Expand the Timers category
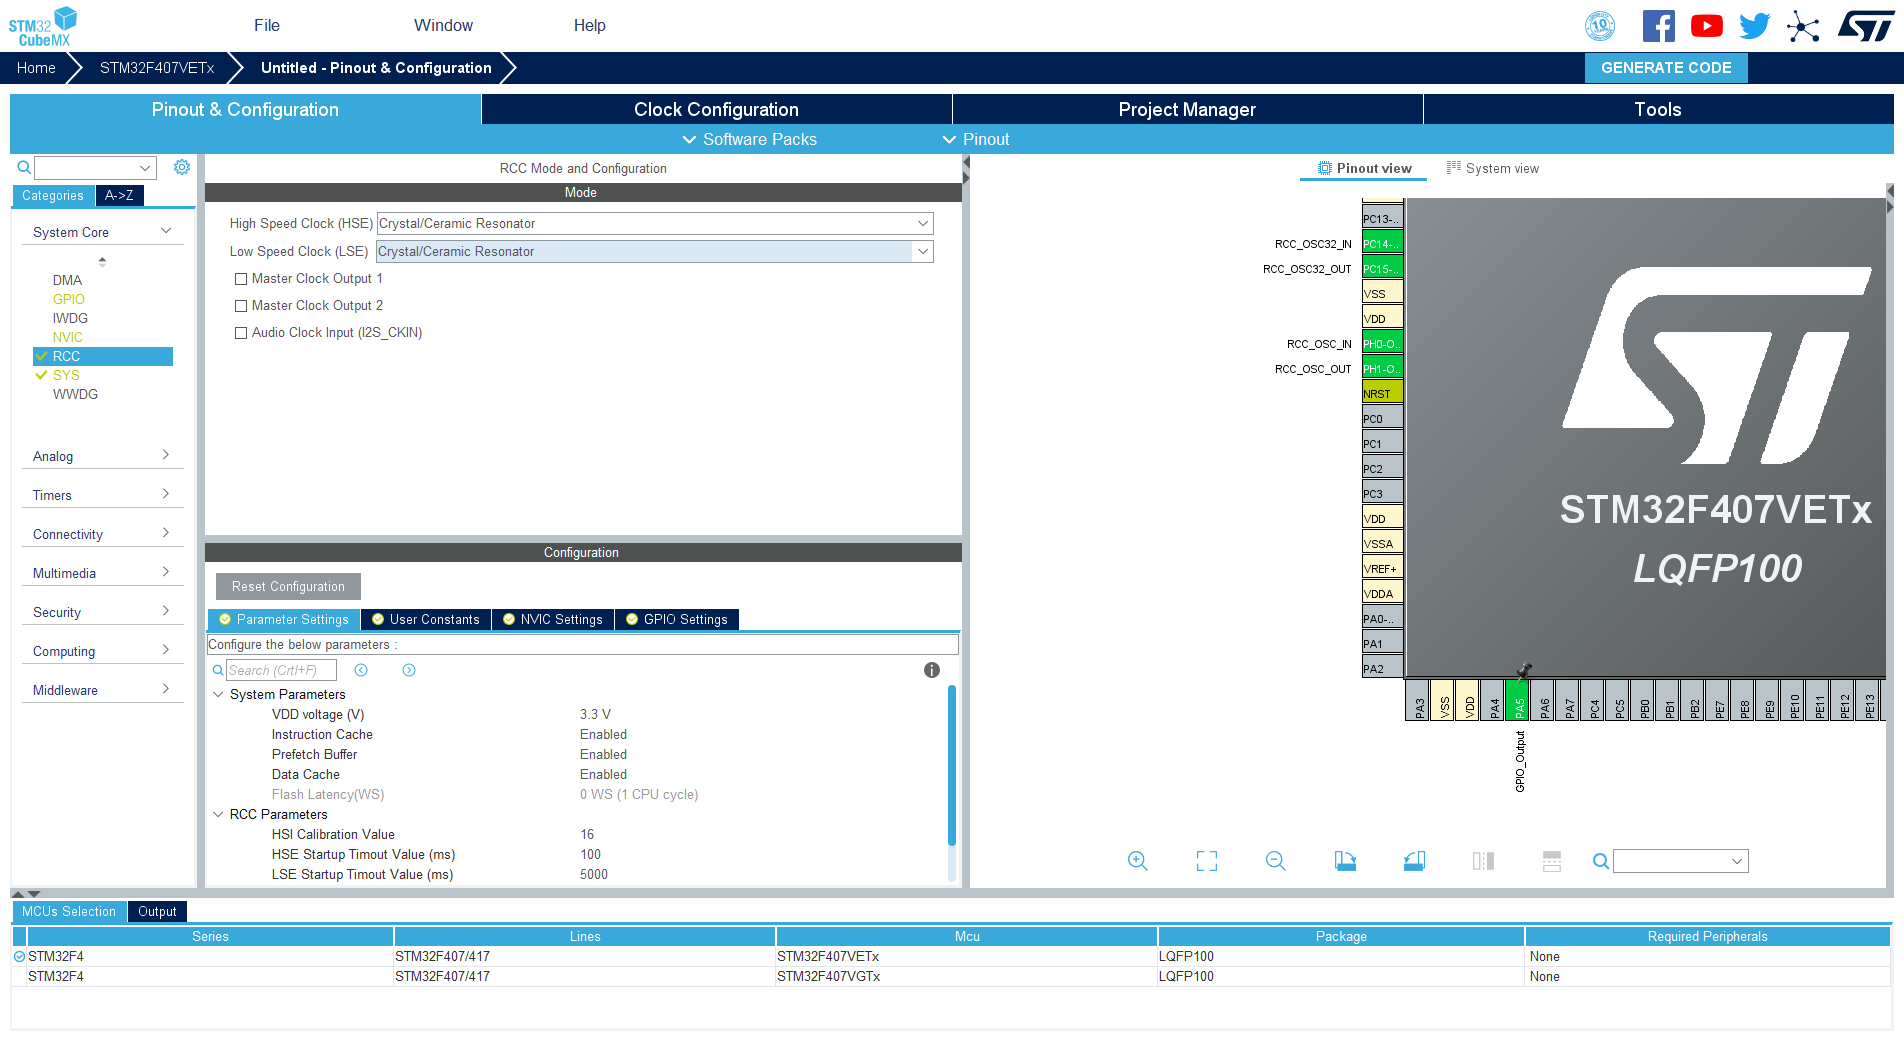Screen dimensions: 1904x1041 point(102,495)
